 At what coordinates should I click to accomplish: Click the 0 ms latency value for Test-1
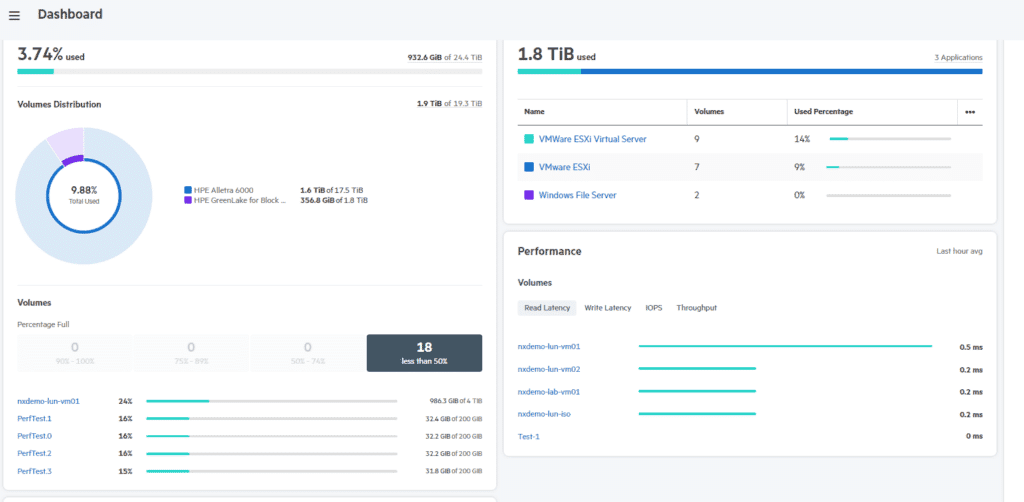974,437
